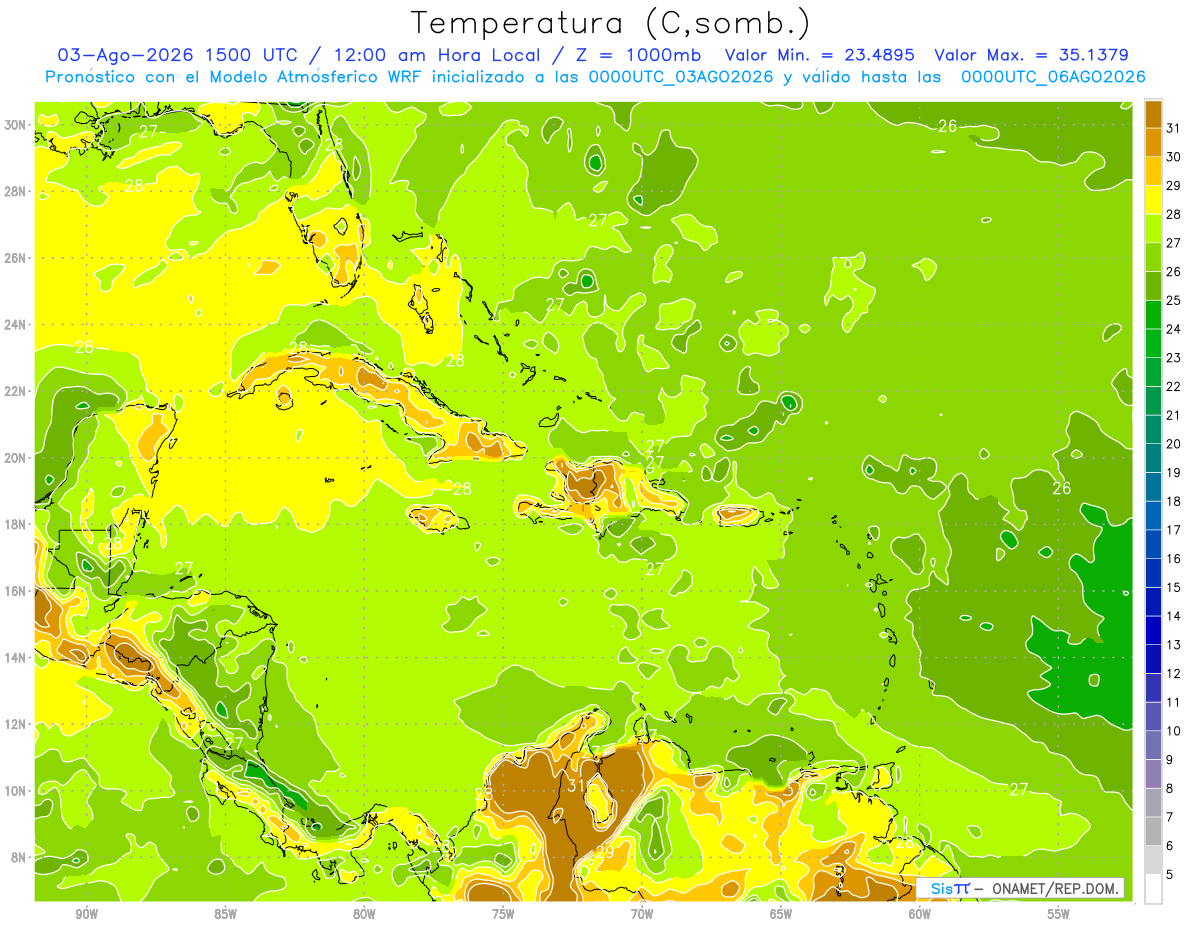This screenshot has height=927, width=1200.
Task: Click the orange legend swatch between 30 and 31
Action: [x=1153, y=143]
